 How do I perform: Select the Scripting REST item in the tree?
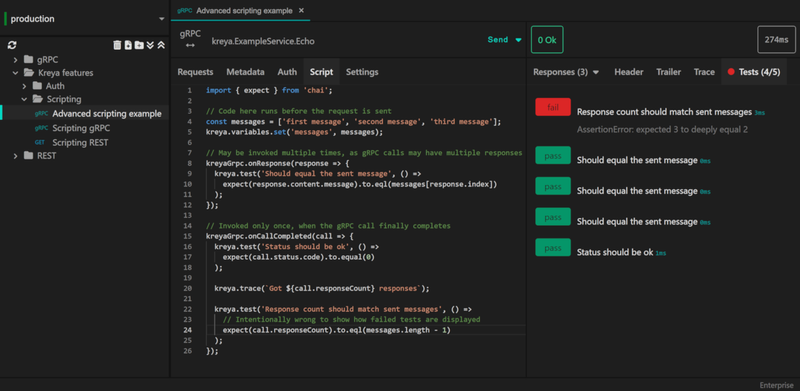[80, 142]
